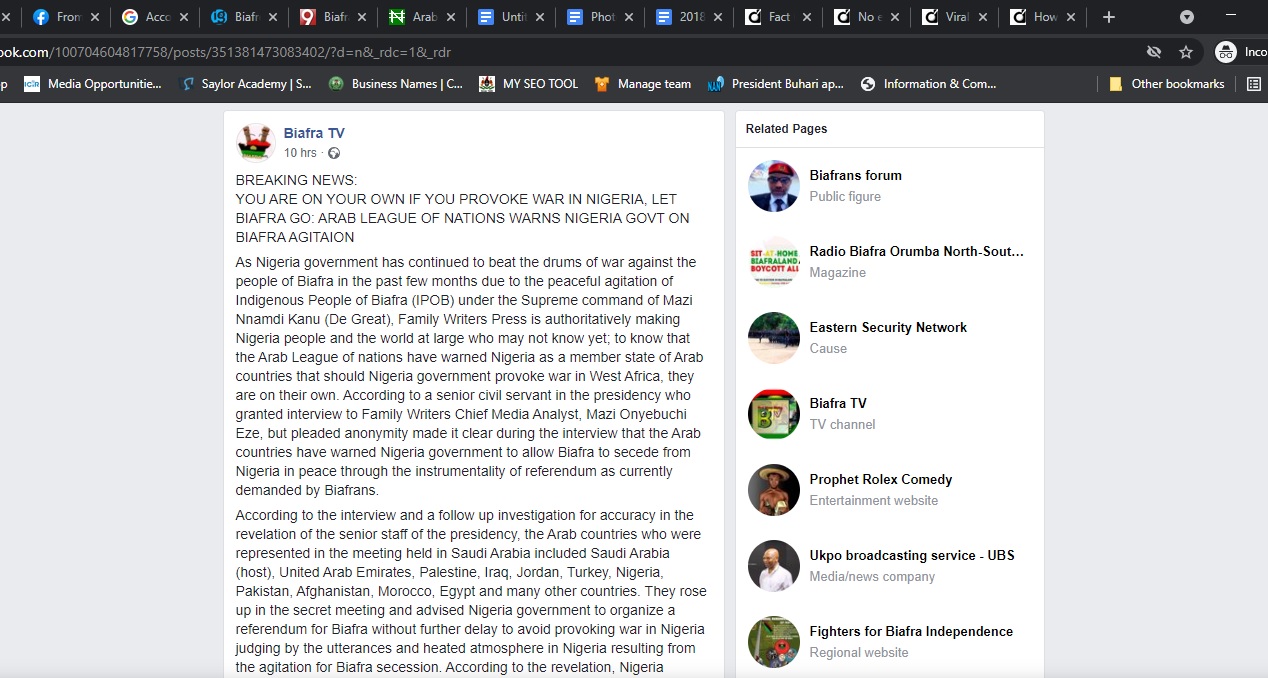The width and height of the screenshot is (1268, 678).
Task: Open the tab search dropdown arrow
Action: pos(1187,17)
